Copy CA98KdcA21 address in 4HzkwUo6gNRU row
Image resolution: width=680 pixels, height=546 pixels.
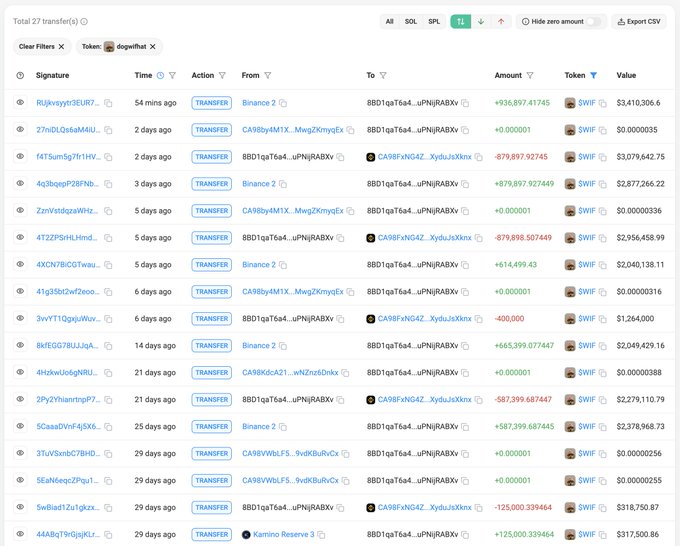345,373
